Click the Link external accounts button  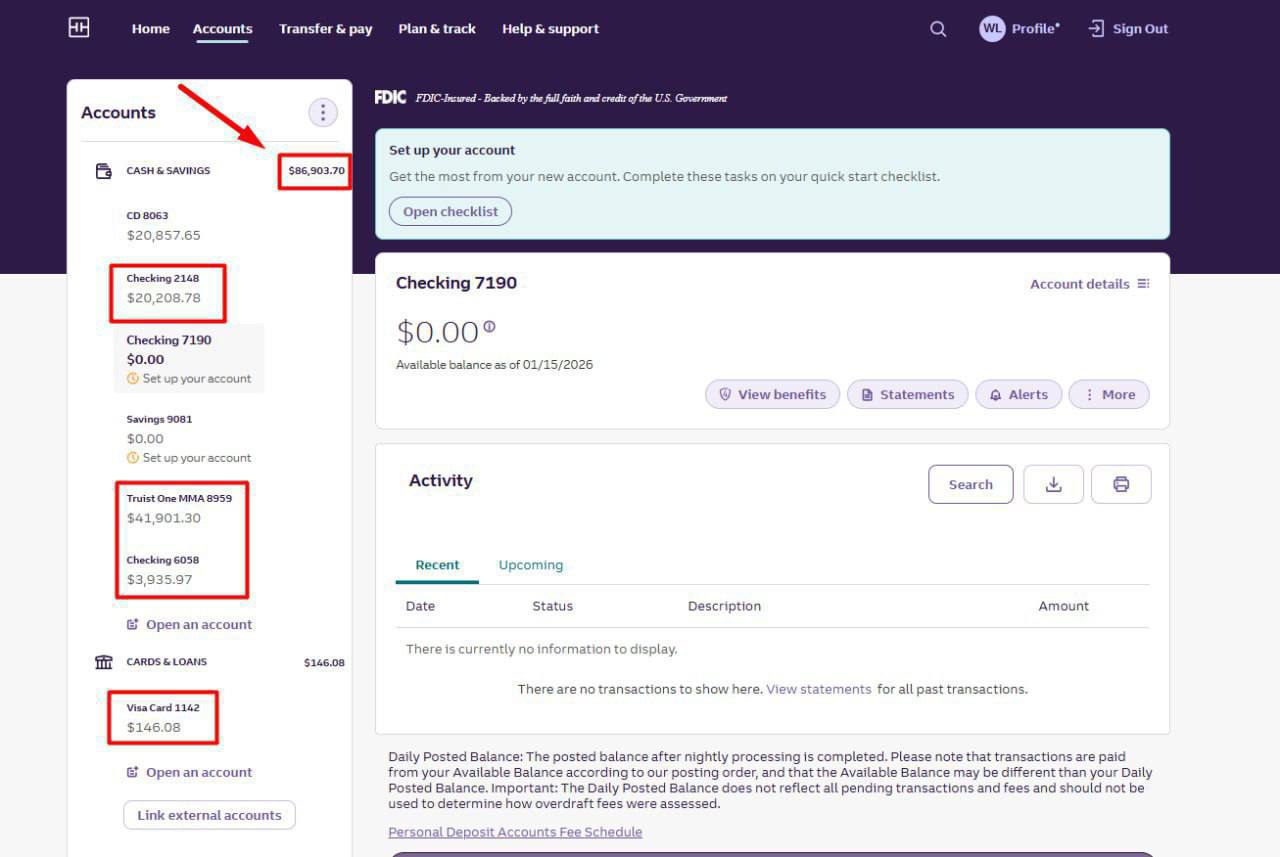click(x=209, y=815)
